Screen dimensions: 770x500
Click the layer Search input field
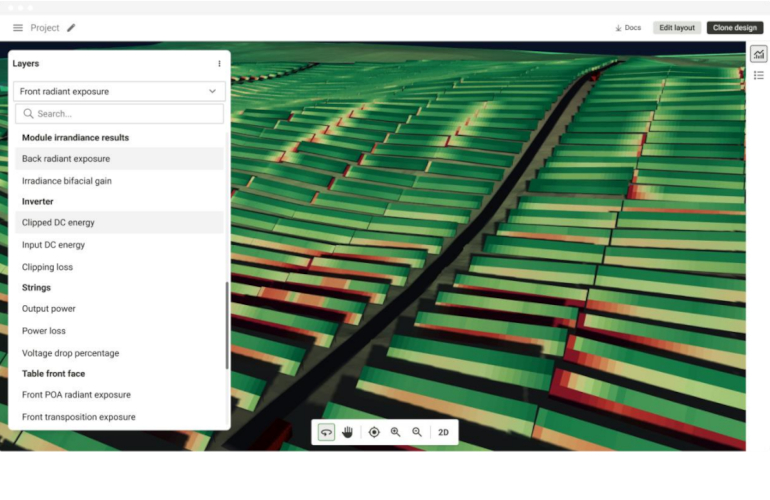(119, 114)
